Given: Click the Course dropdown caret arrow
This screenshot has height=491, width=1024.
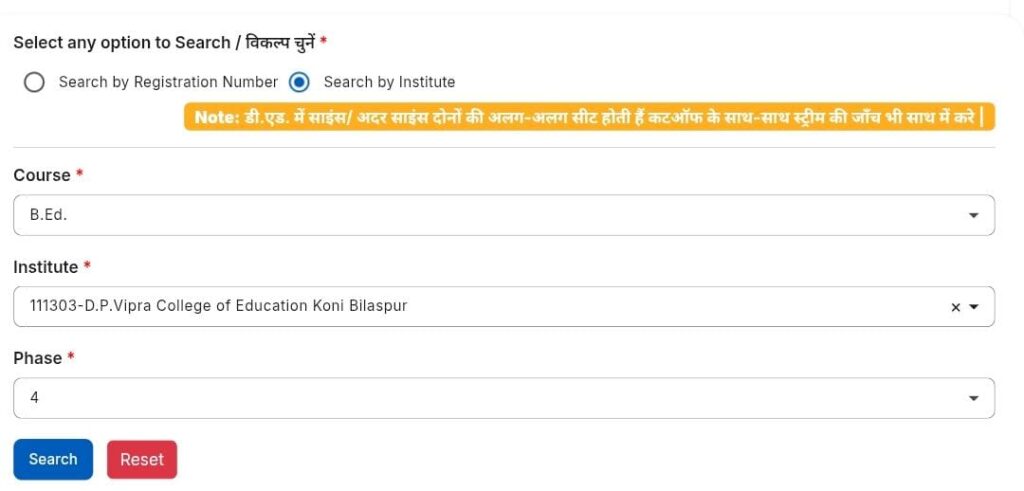Looking at the screenshot, I should pyautogui.click(x=974, y=215).
